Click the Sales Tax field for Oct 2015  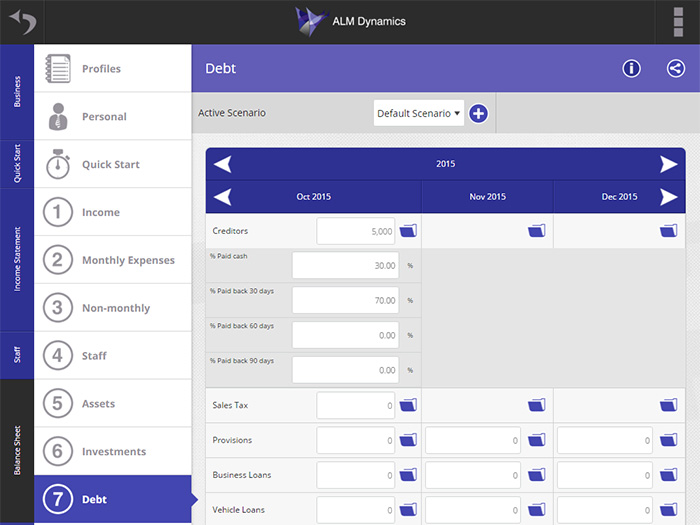coord(355,405)
